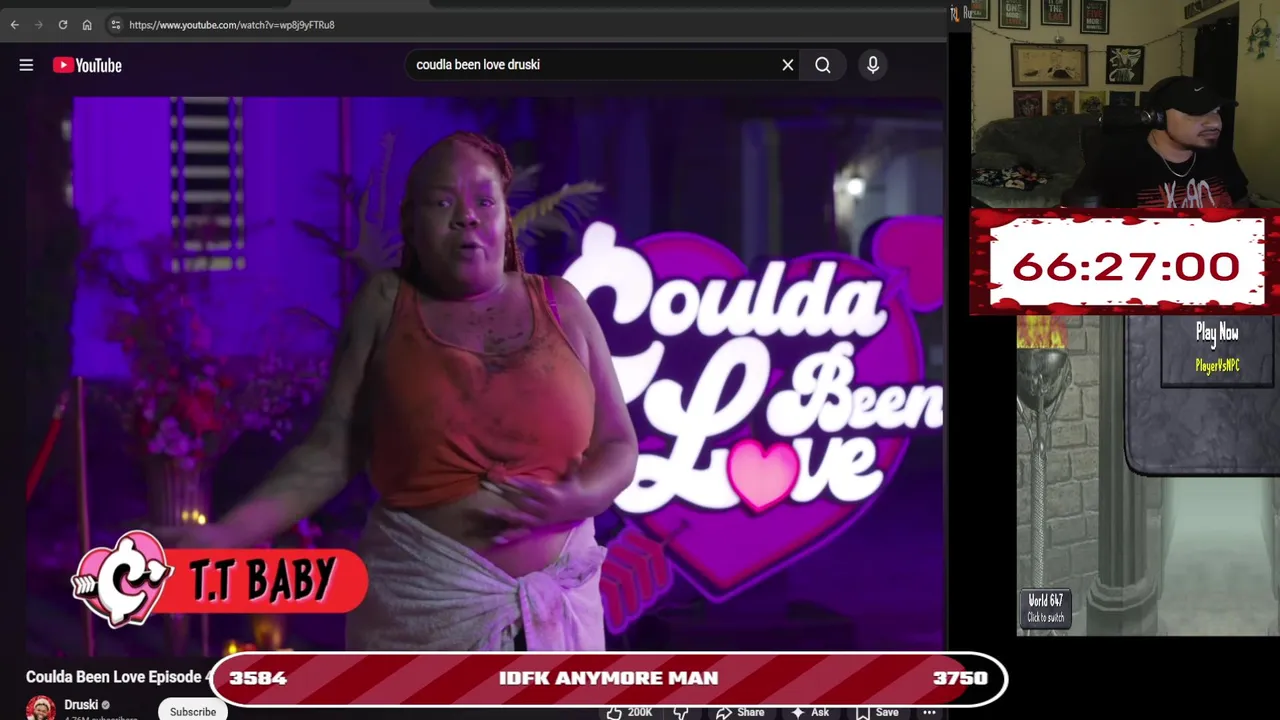The width and height of the screenshot is (1280, 720).
Task: Share this video
Action: 740,712
